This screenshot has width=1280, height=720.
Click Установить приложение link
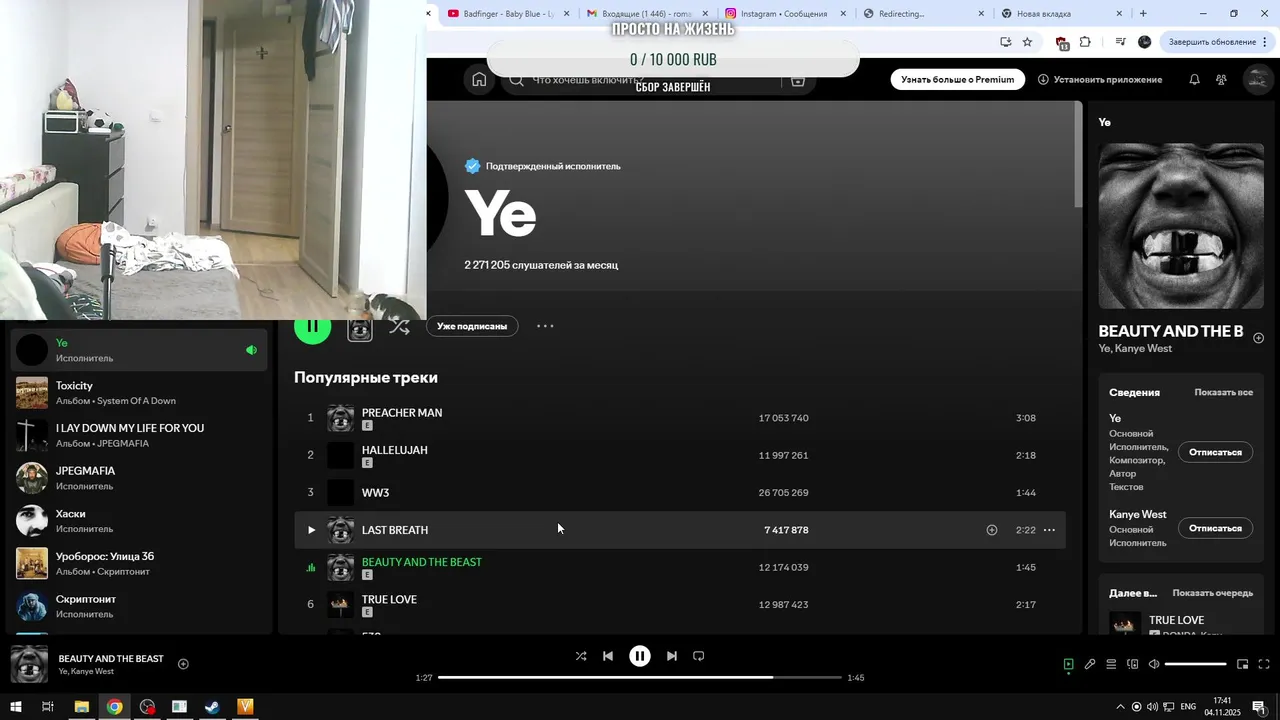click(1100, 80)
